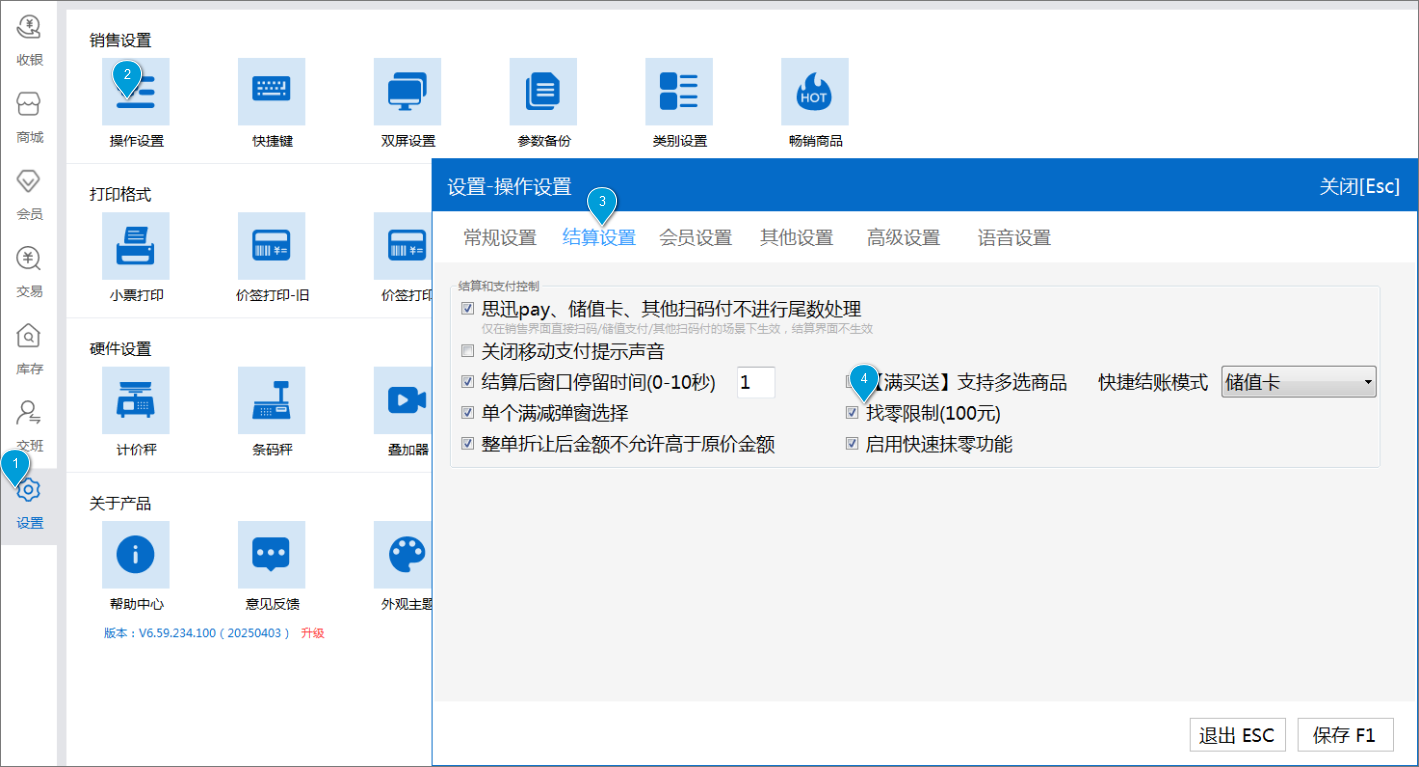Viewport: 1419px width, 767px height.
Task: Open the 参数备份 backup icon
Action: (x=543, y=92)
